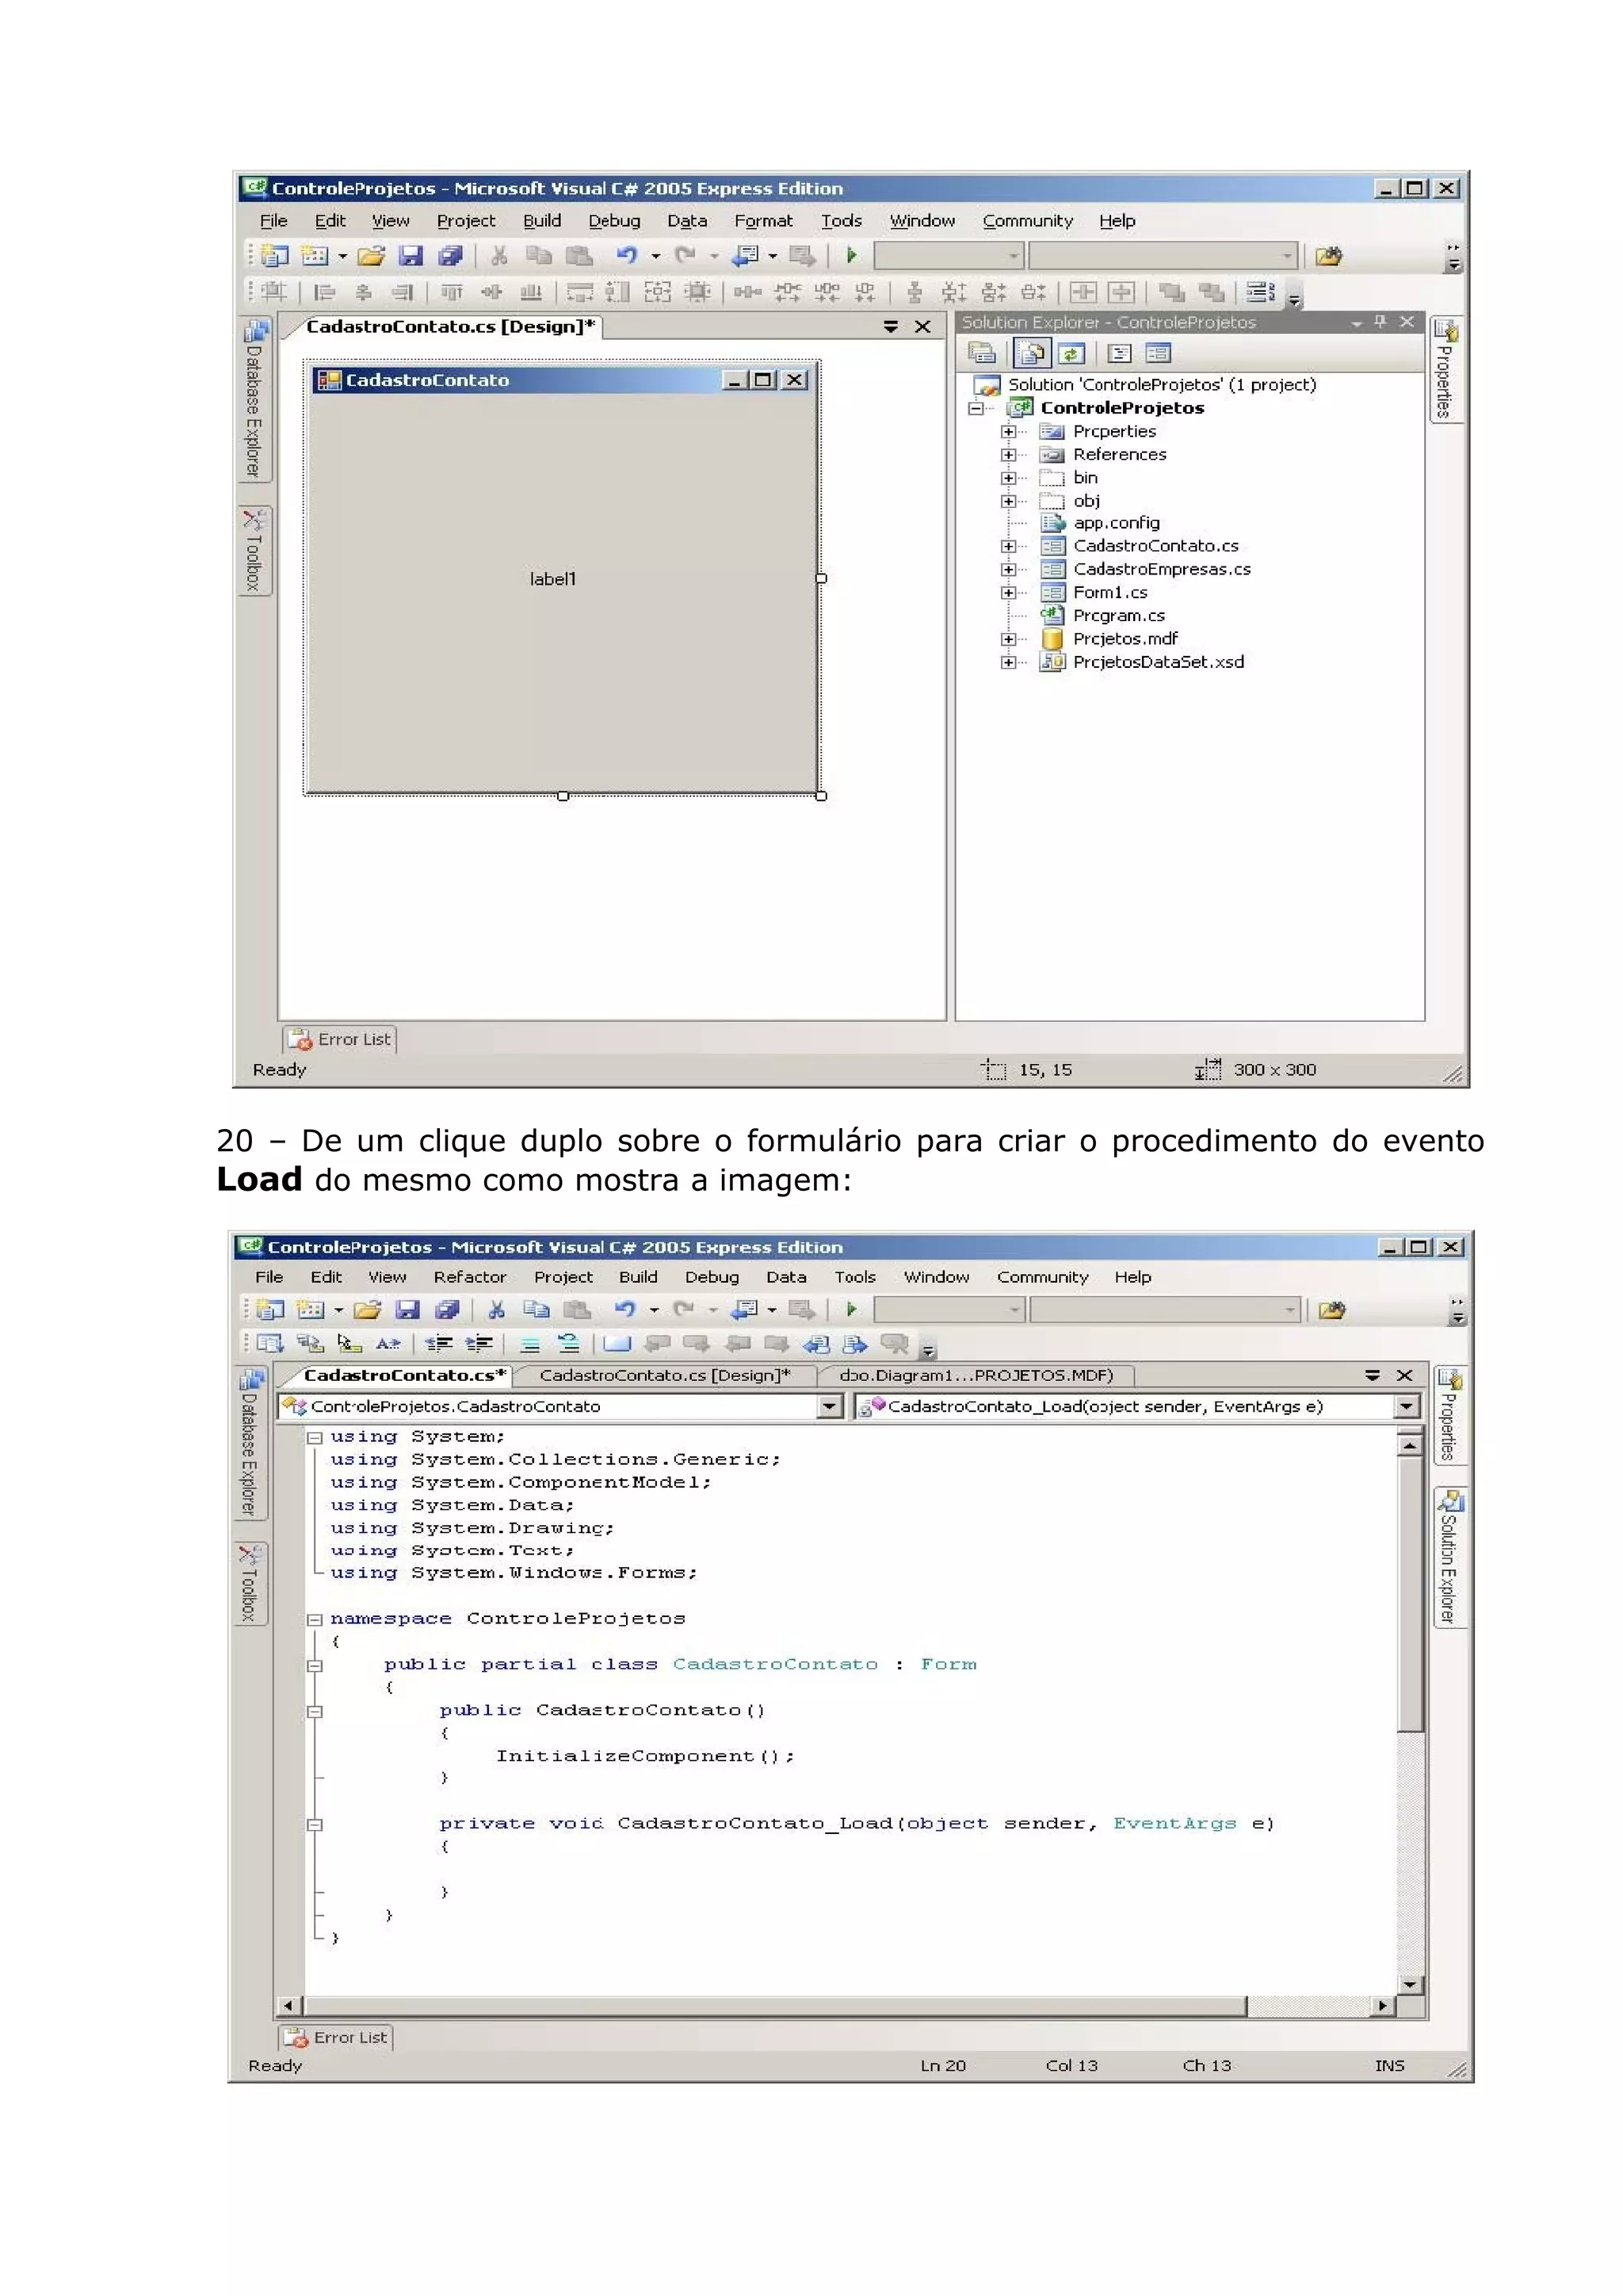The height and width of the screenshot is (2296, 1623).
Task: Toggle Auto Hide pin on Solution Explorer
Action: (1380, 322)
